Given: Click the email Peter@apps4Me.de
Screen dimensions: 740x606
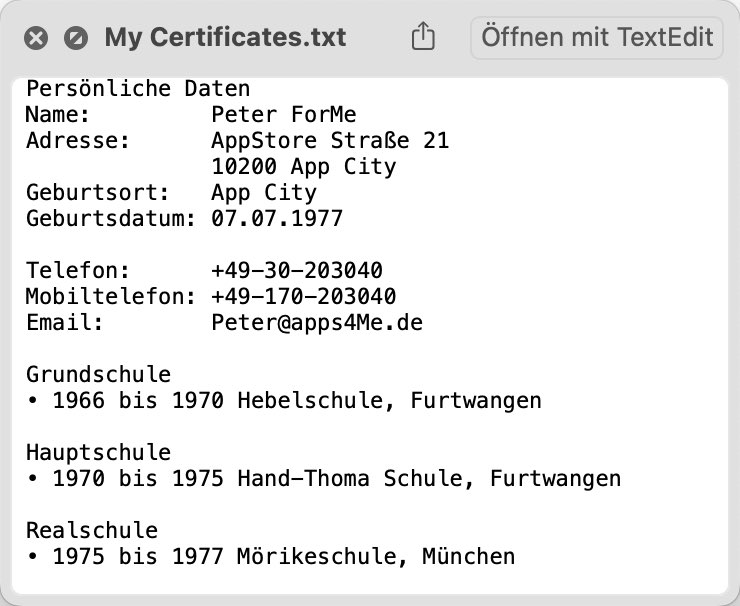Looking at the screenshot, I should pyautogui.click(x=317, y=323).
